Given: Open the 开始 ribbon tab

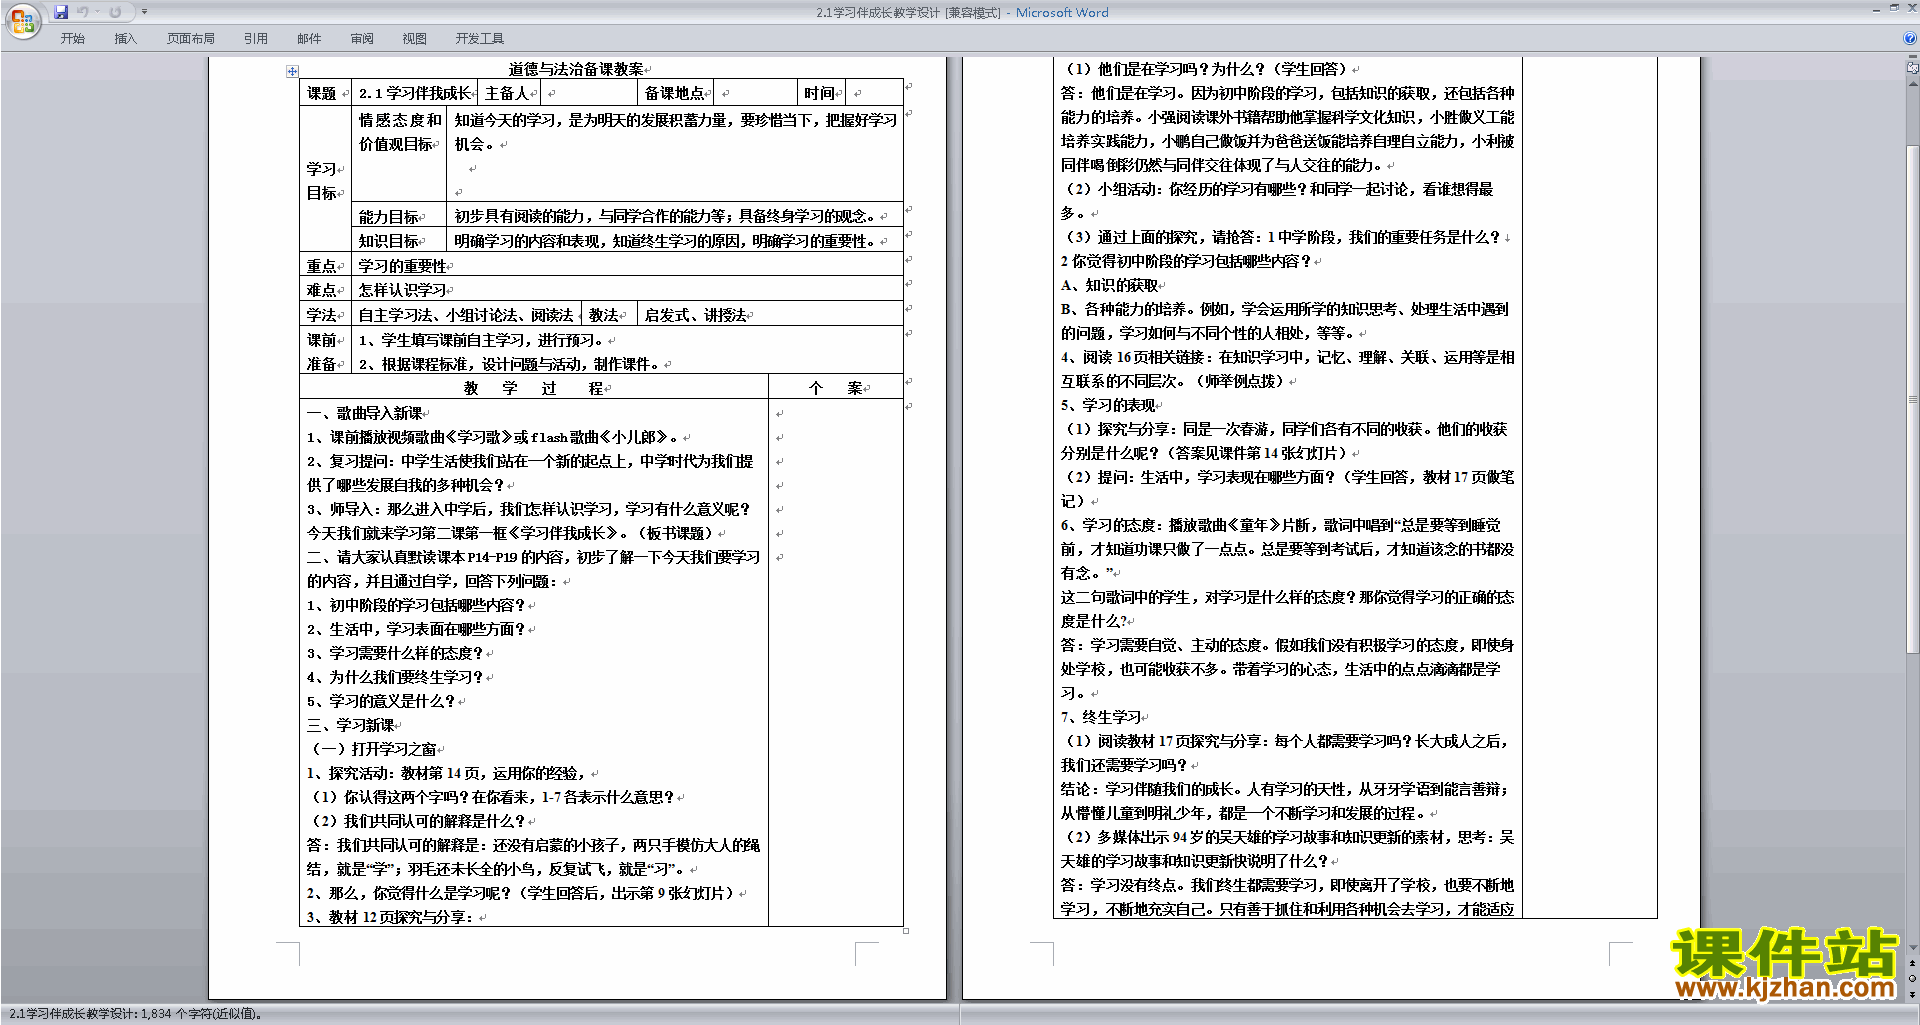Looking at the screenshot, I should (72, 39).
